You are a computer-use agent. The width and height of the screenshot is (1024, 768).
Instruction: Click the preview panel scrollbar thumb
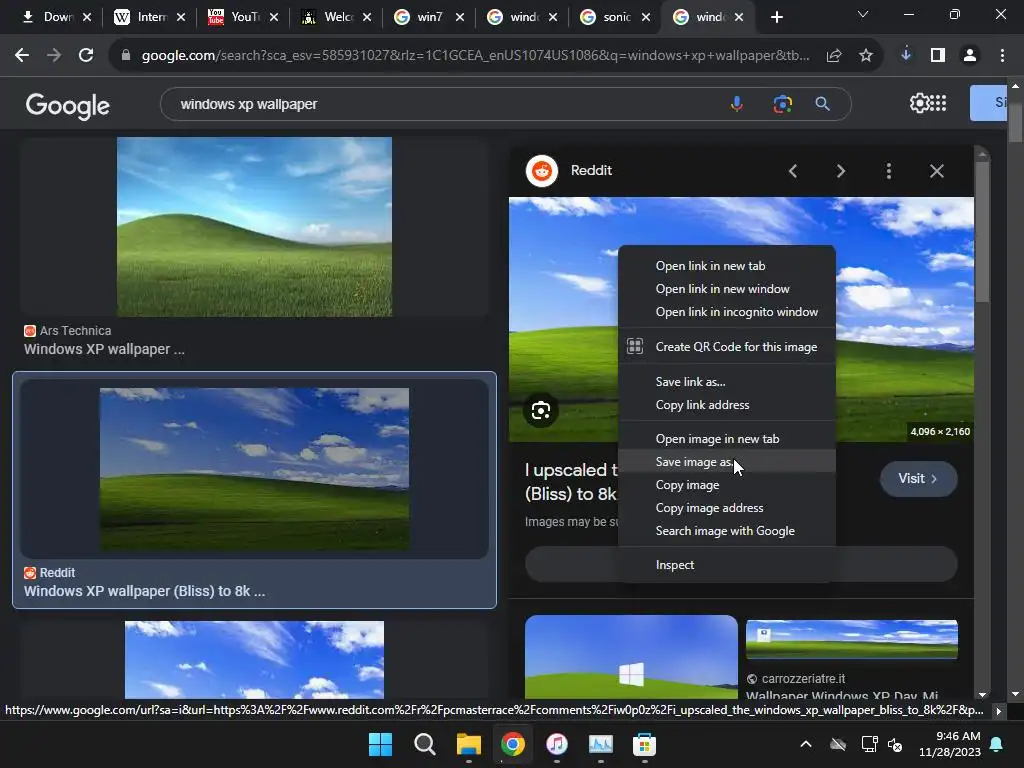[x=982, y=232]
